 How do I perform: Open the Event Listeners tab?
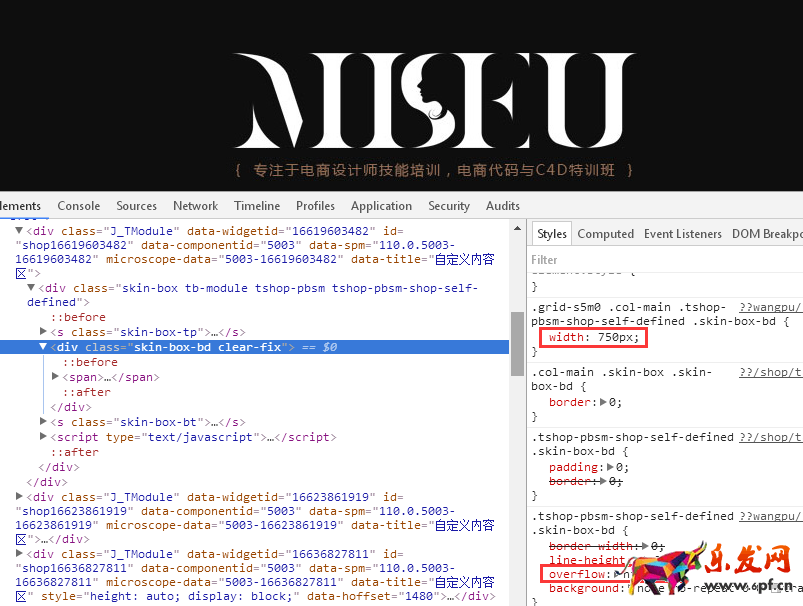(683, 234)
